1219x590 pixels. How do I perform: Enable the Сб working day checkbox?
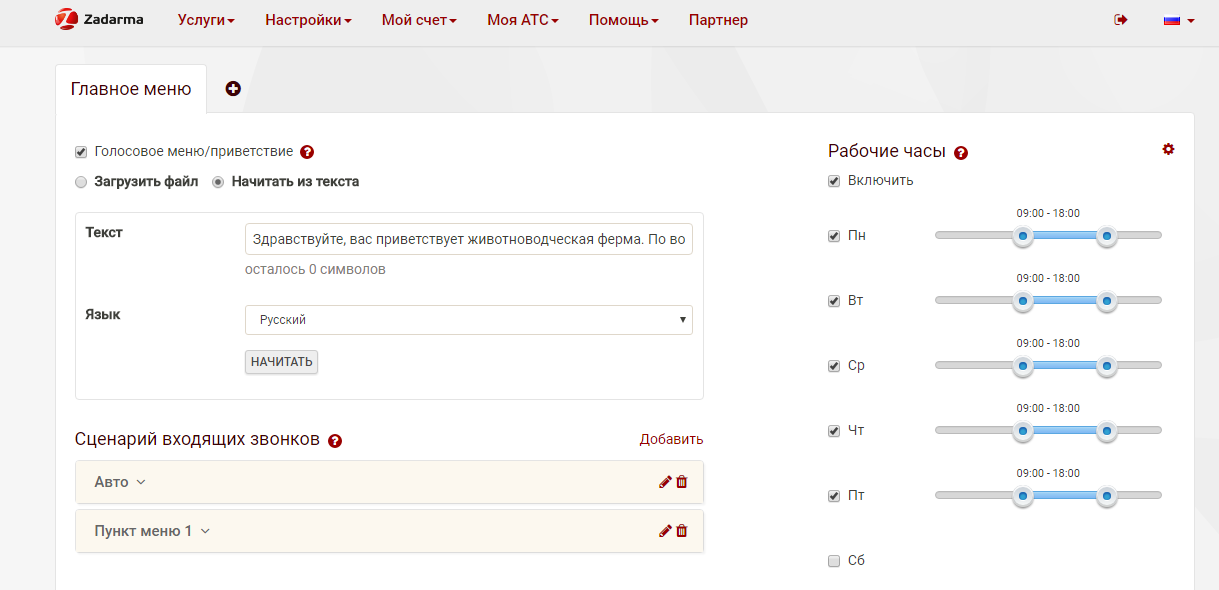pos(834,561)
